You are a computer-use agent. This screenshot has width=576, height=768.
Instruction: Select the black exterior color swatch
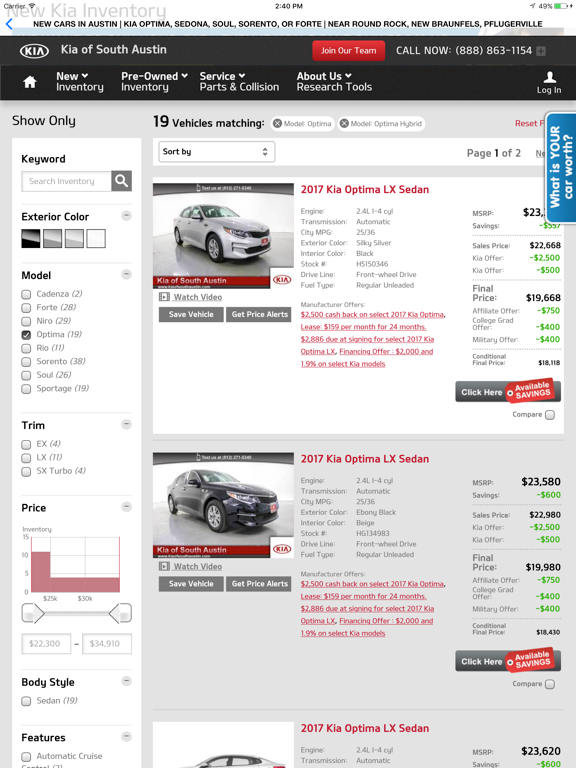(x=31, y=239)
